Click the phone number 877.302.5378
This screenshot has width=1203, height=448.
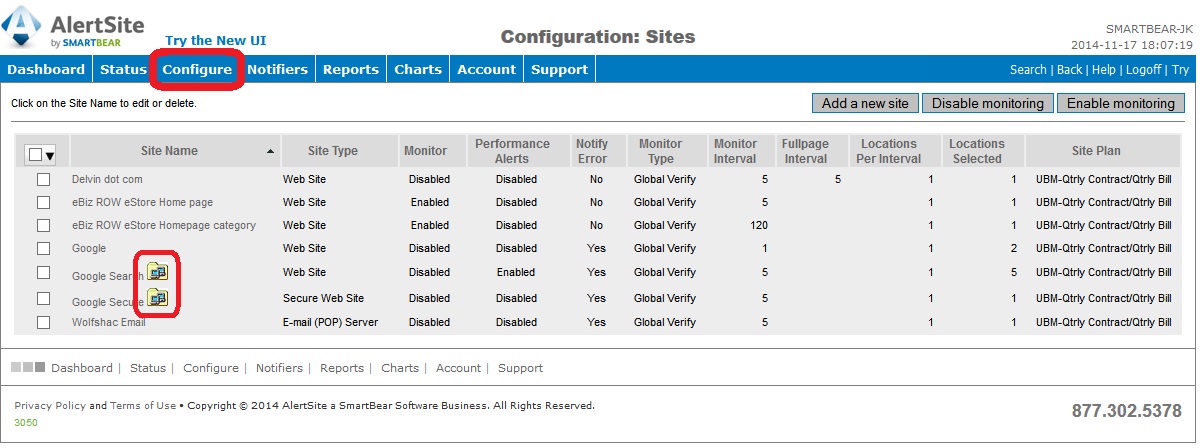[x=1126, y=411]
